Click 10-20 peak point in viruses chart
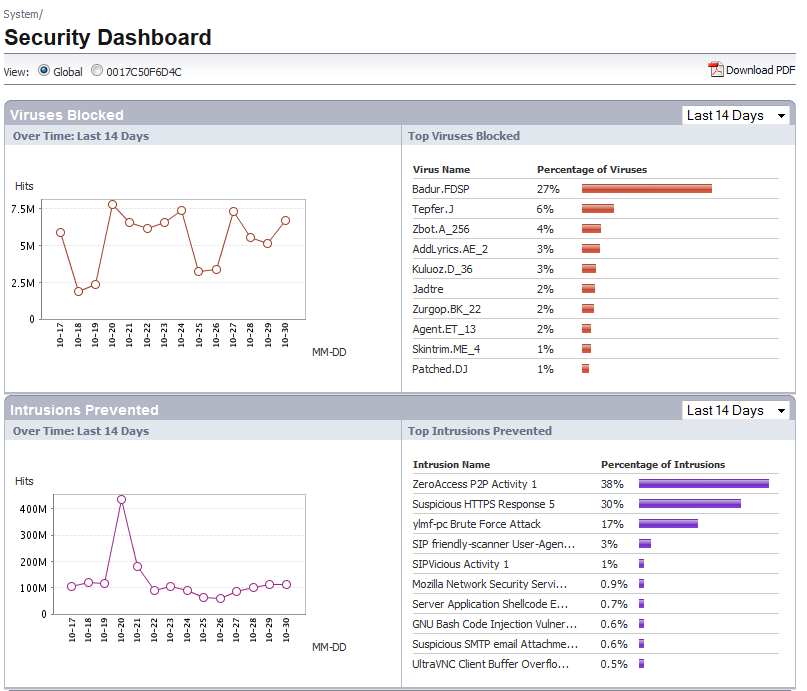The height and width of the screenshot is (691, 807). [x=112, y=204]
